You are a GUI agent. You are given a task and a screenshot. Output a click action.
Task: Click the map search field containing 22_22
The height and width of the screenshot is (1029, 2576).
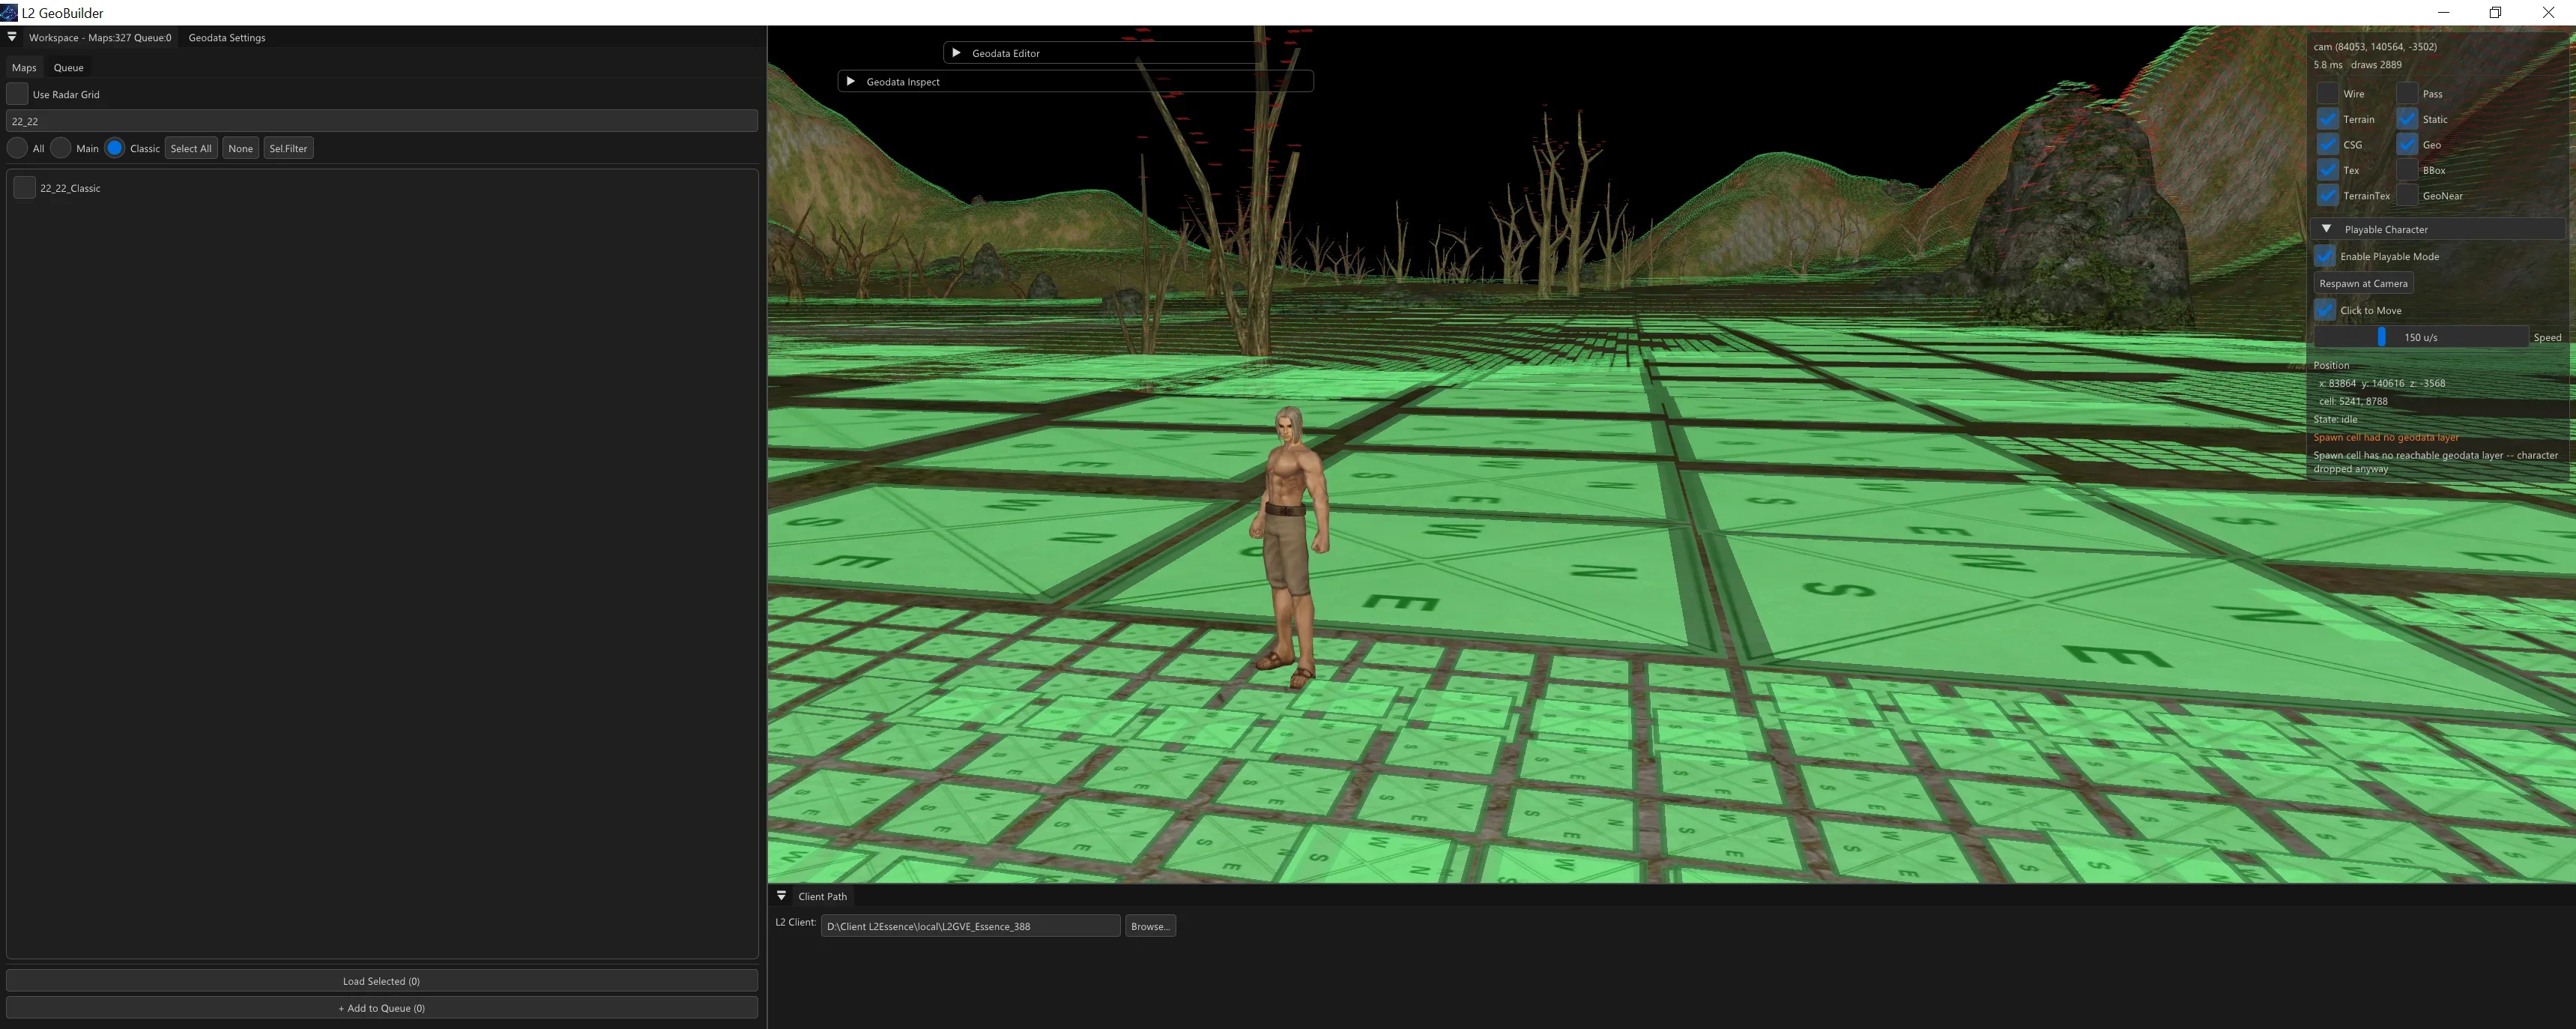pyautogui.click(x=381, y=121)
